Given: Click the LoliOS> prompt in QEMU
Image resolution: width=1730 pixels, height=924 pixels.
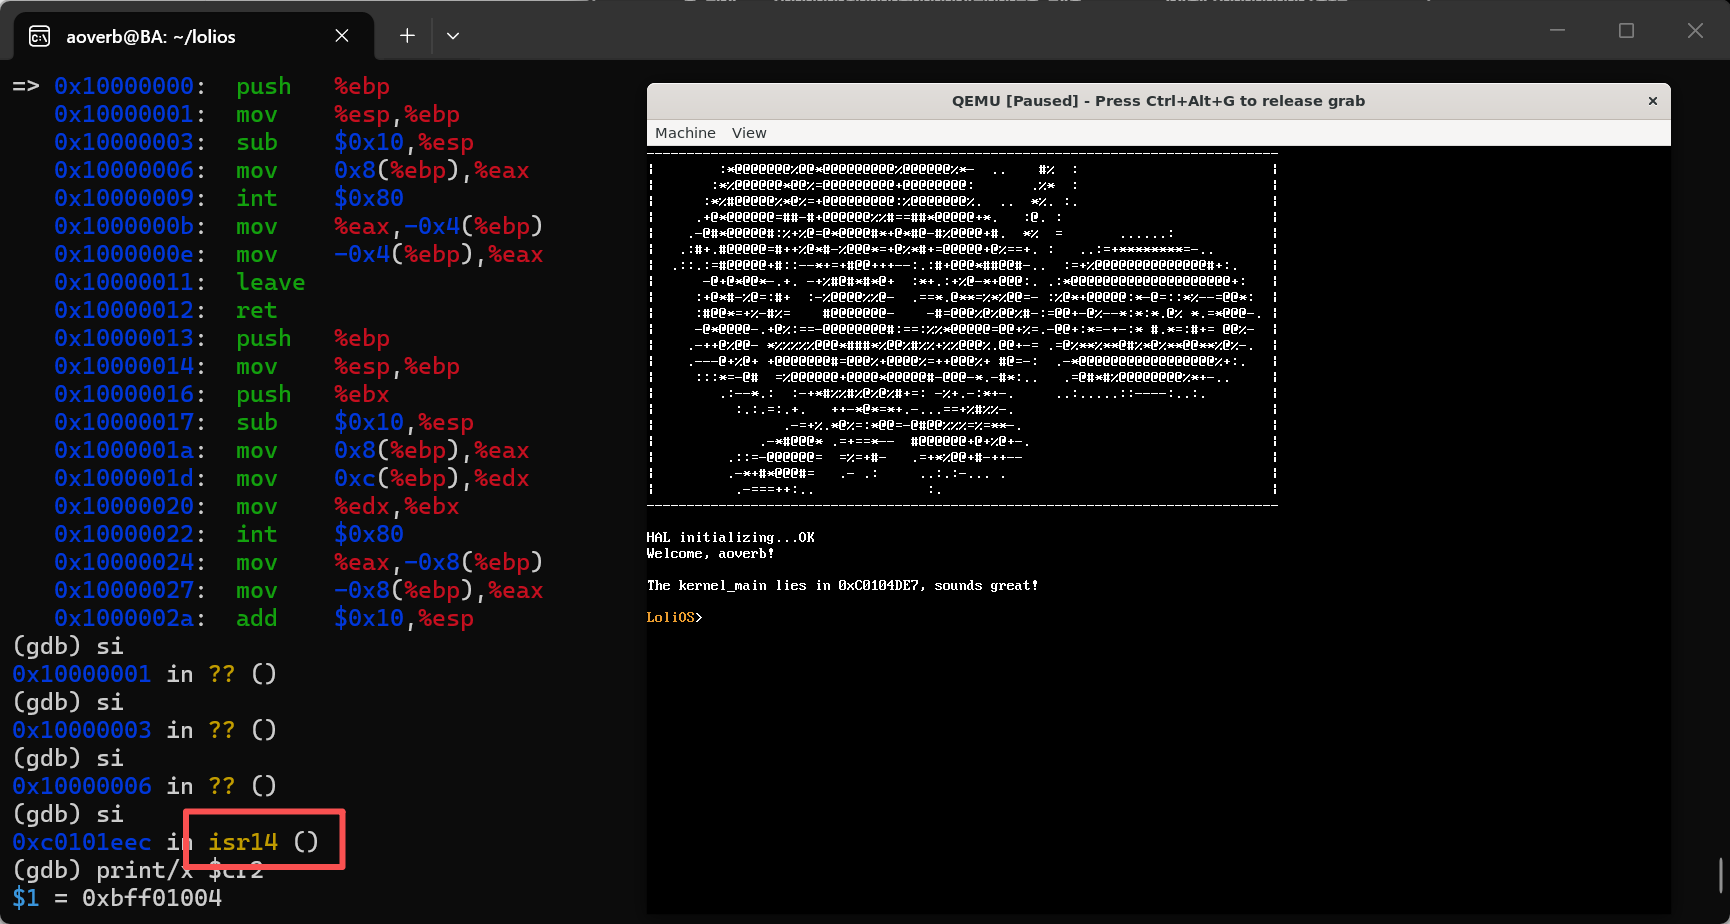Looking at the screenshot, I should click(674, 618).
